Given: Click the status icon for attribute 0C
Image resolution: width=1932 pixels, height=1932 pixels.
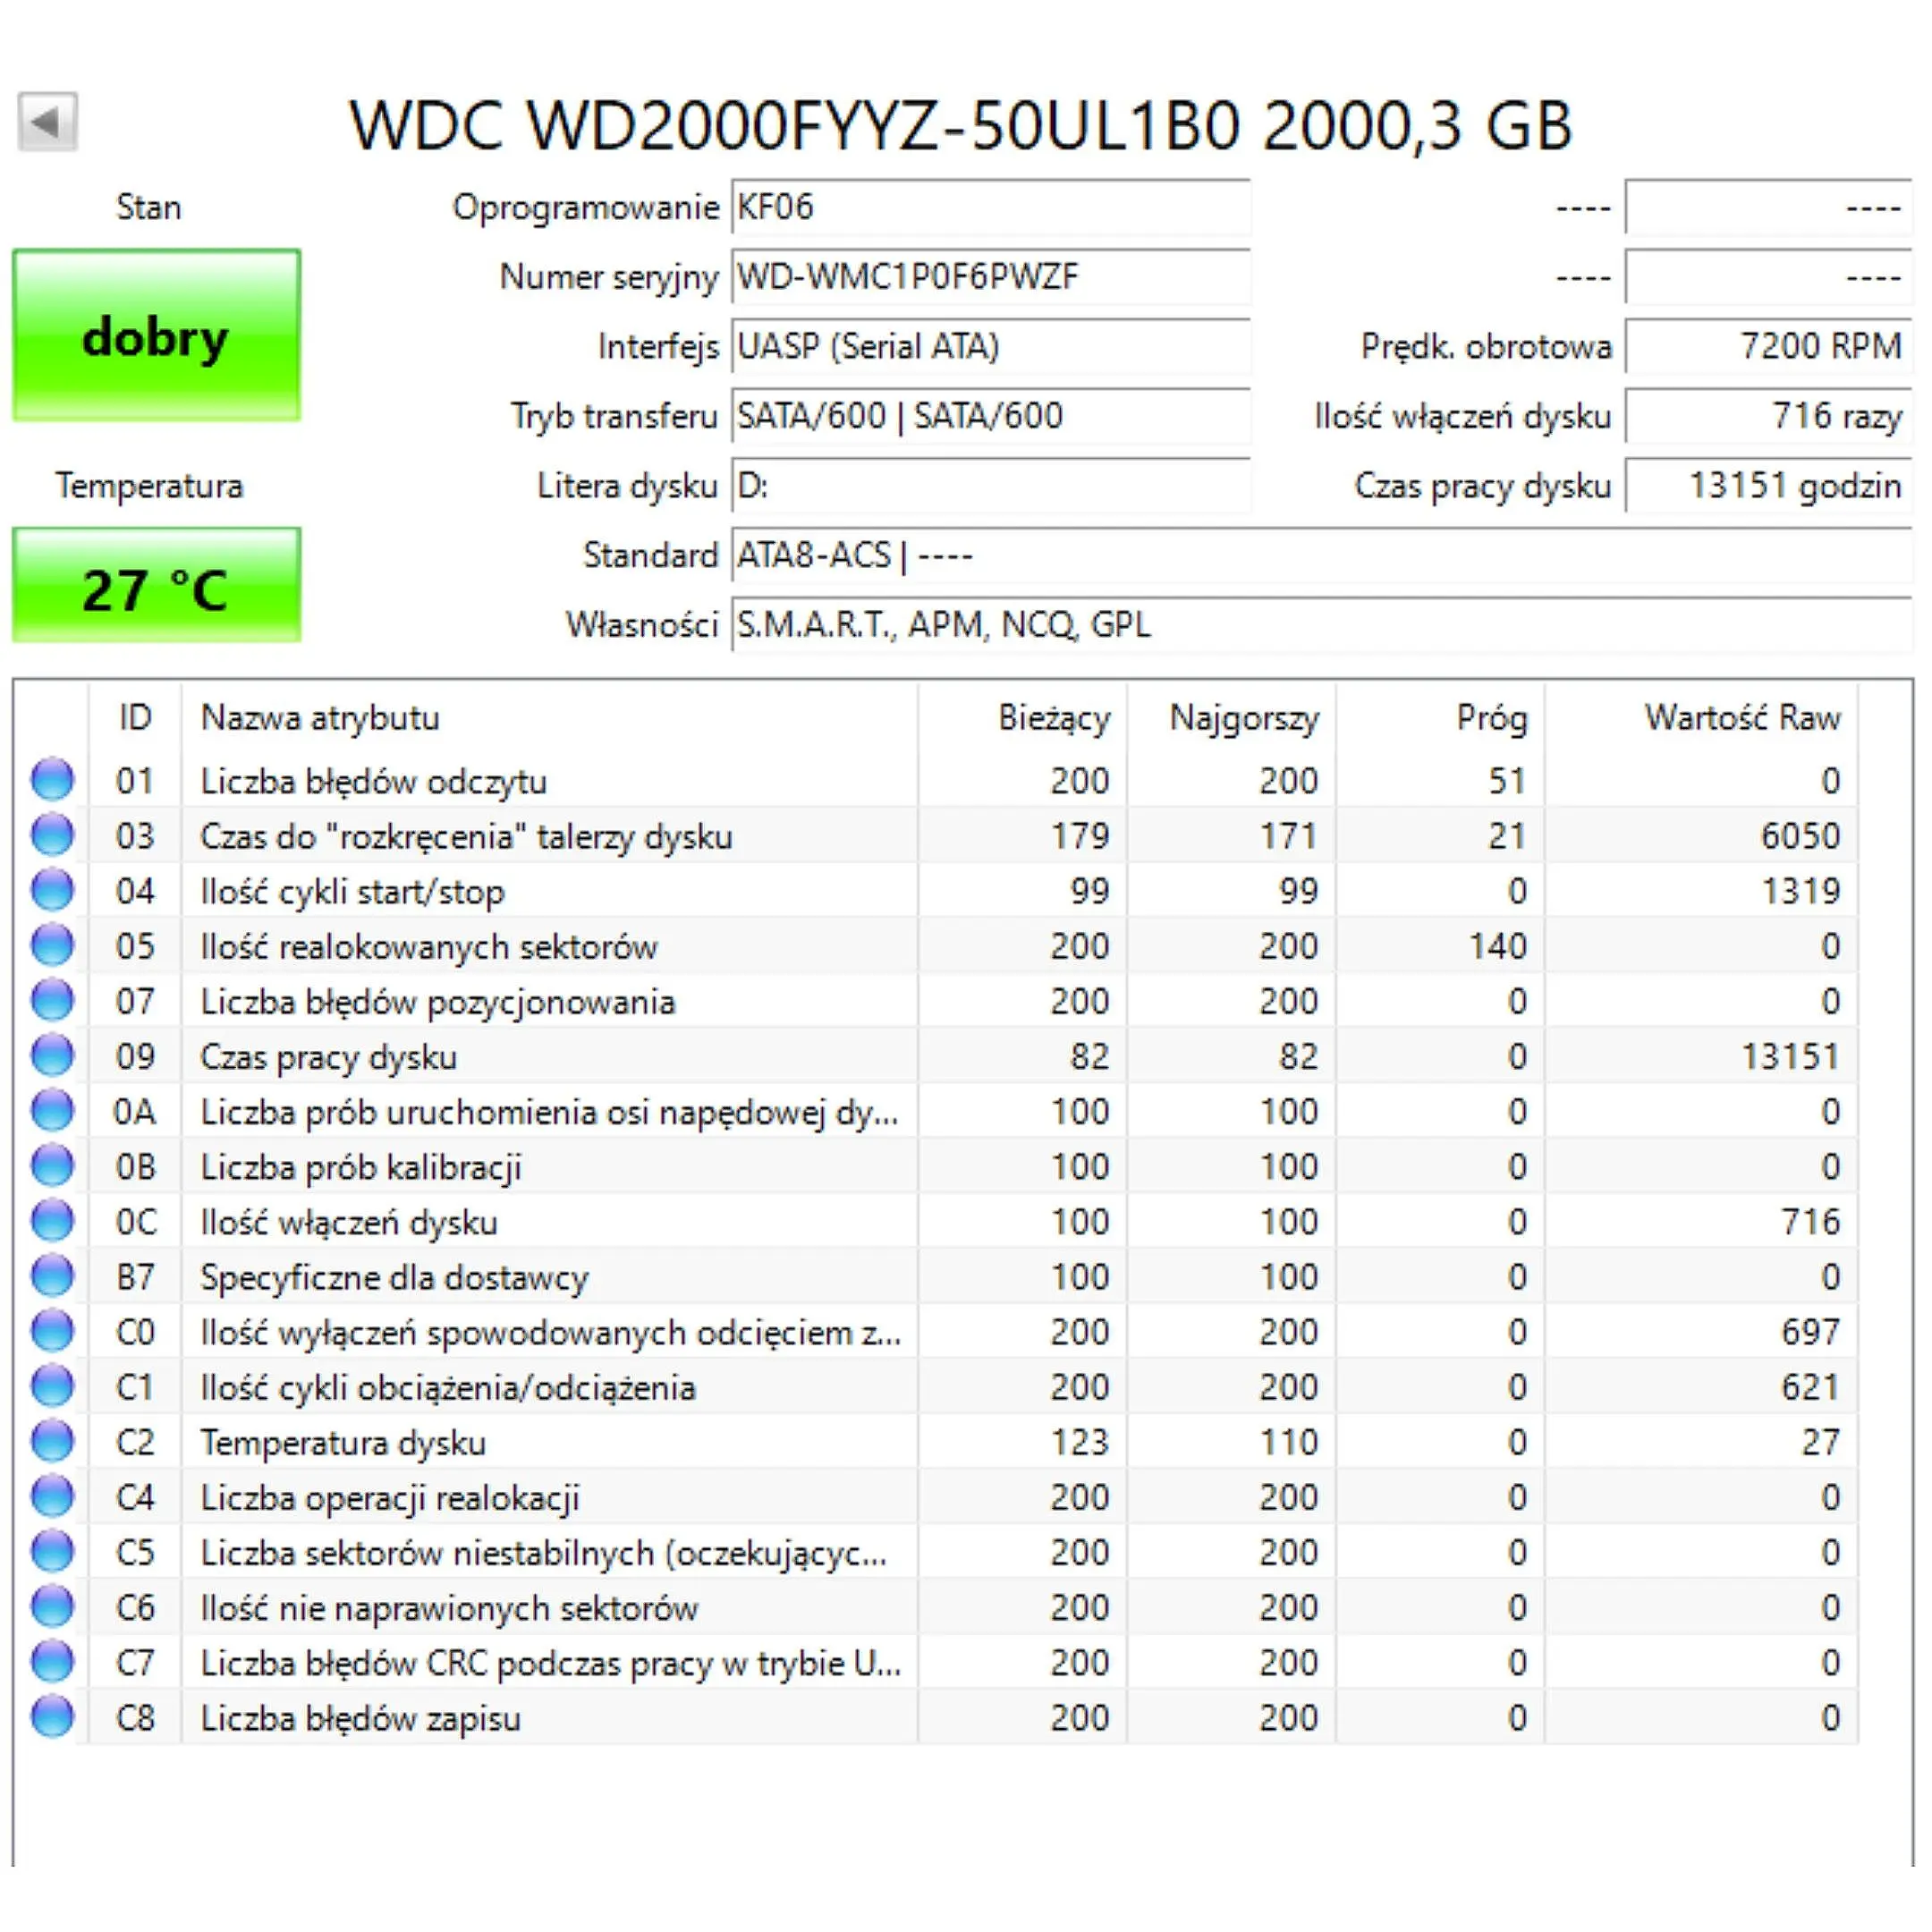Looking at the screenshot, I should pyautogui.click(x=52, y=1221).
